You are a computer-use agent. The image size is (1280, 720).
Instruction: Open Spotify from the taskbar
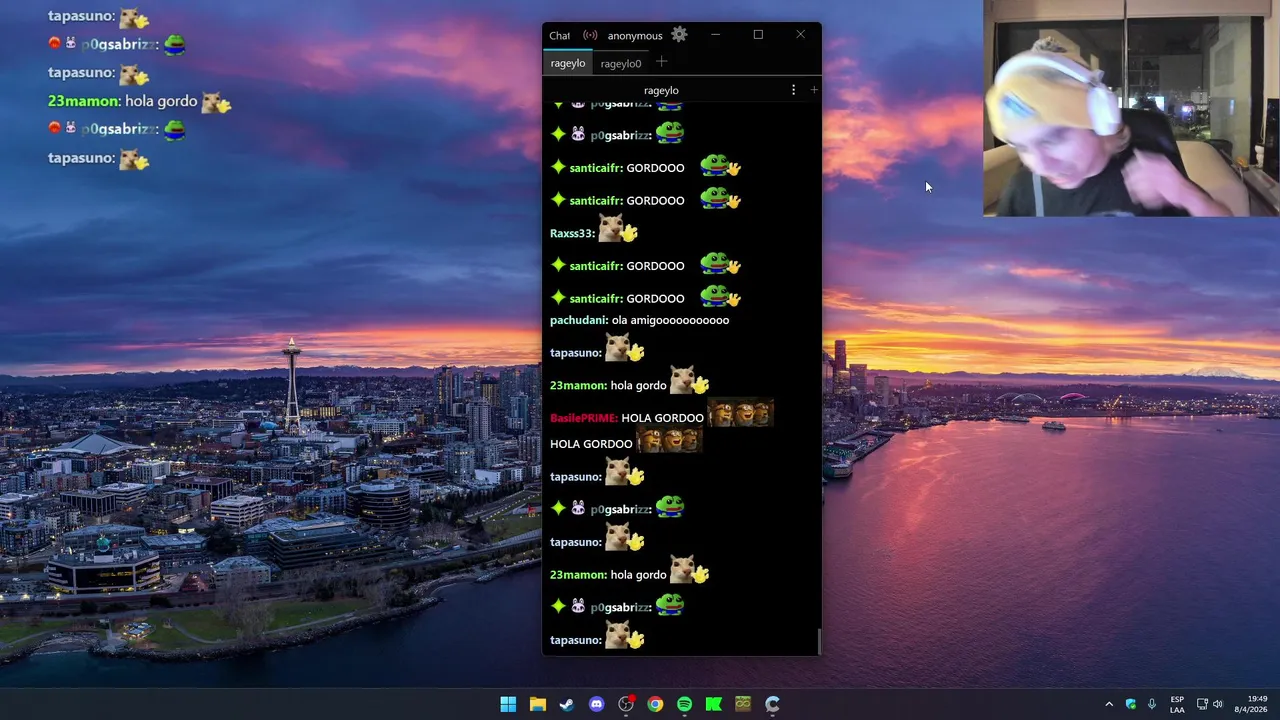(x=684, y=704)
